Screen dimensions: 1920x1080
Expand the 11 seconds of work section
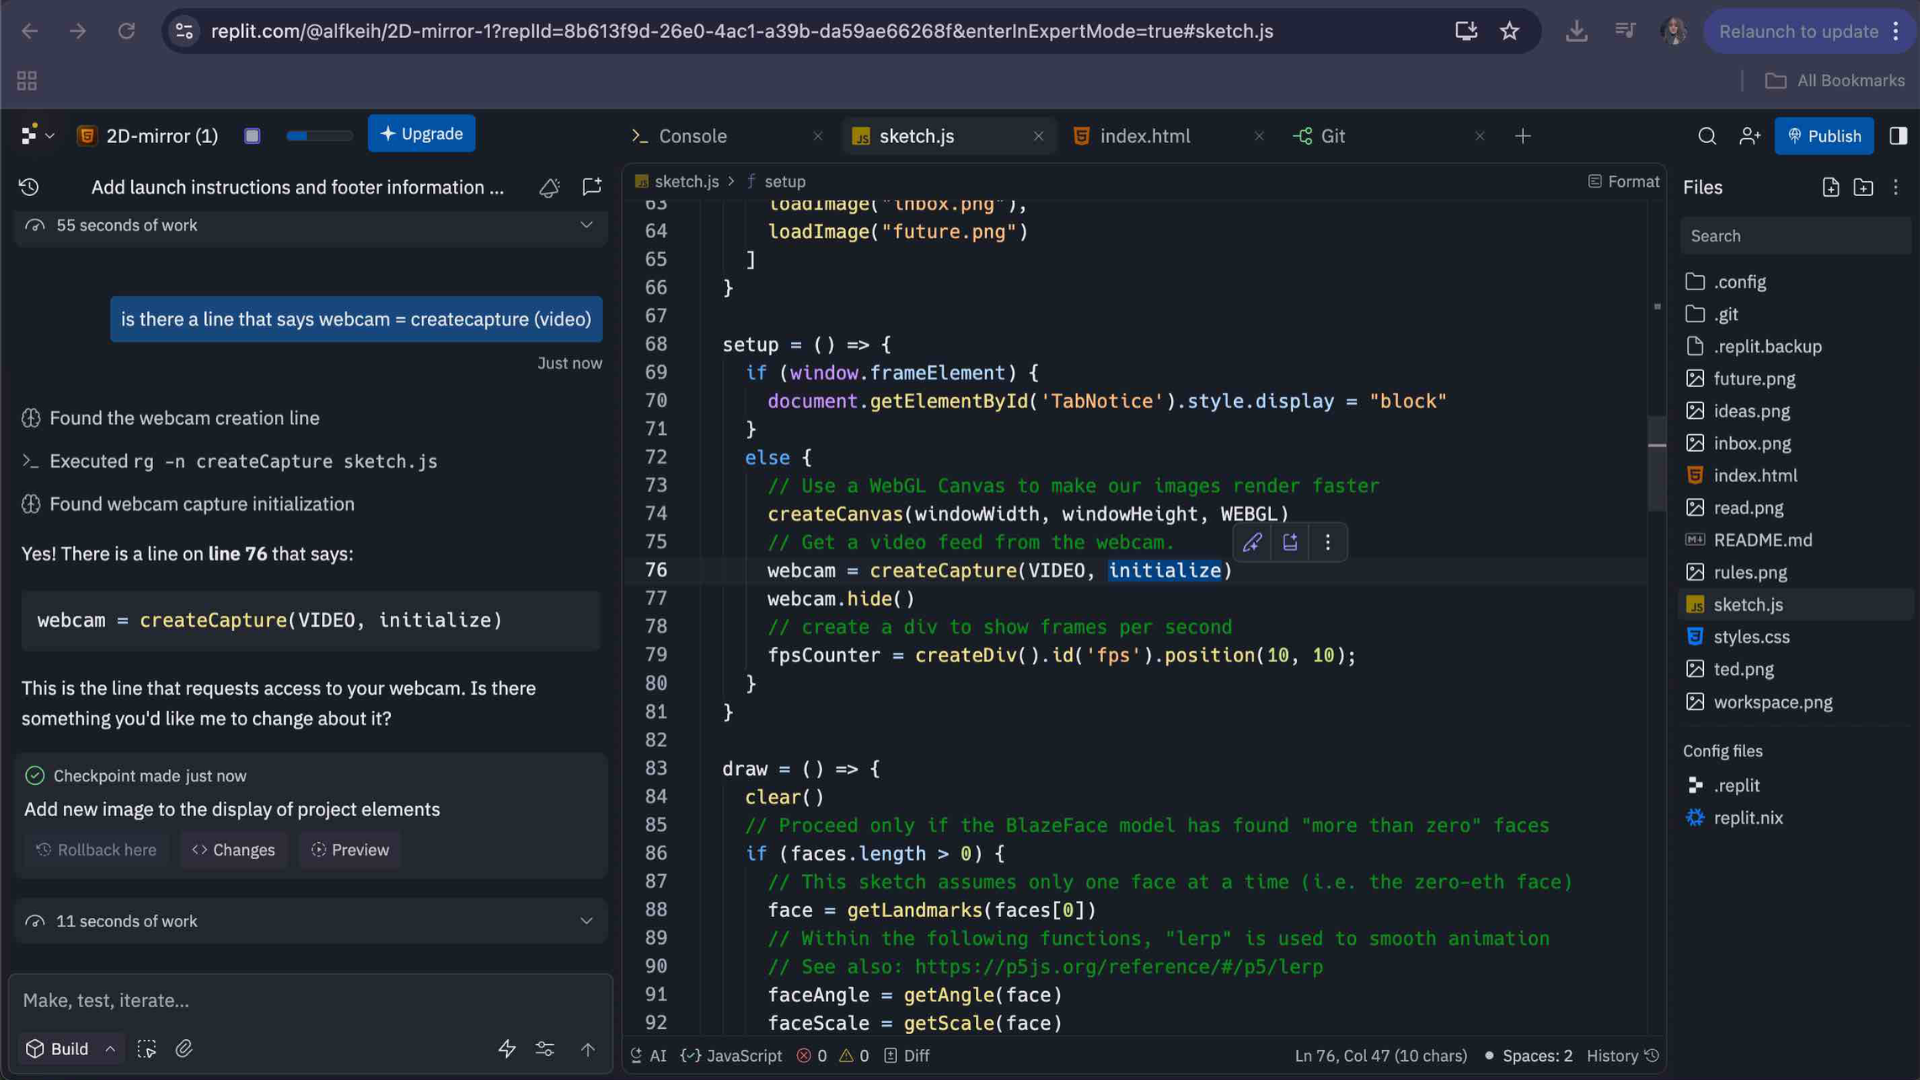pos(586,921)
